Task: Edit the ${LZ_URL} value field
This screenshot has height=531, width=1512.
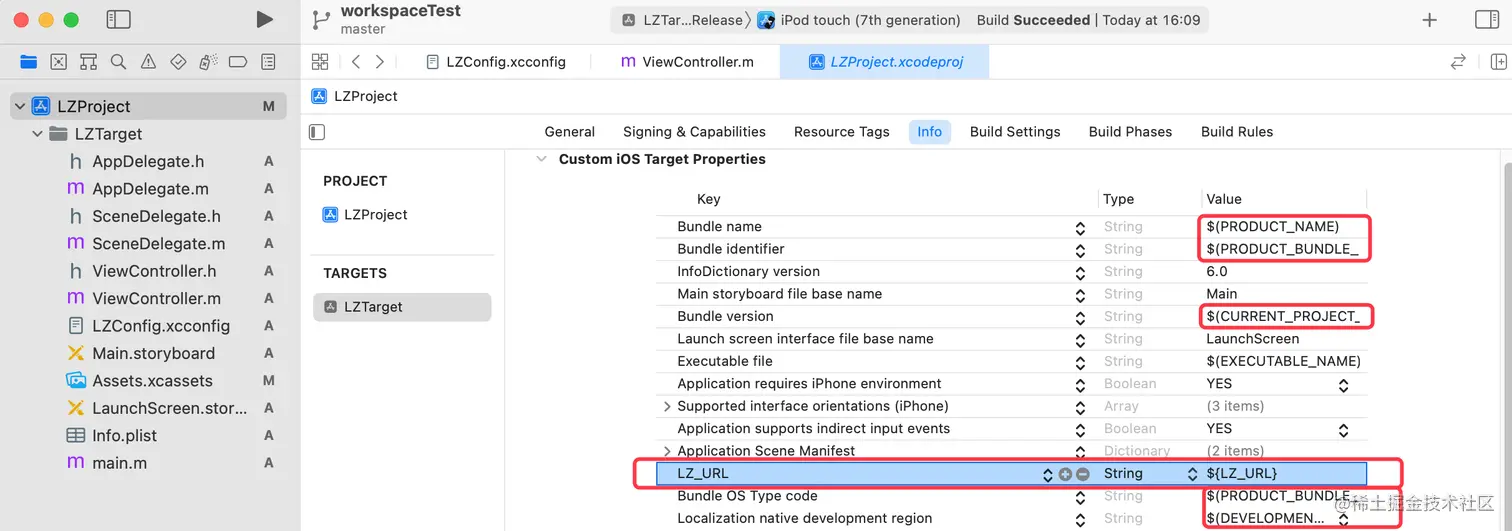Action: click(x=1283, y=474)
